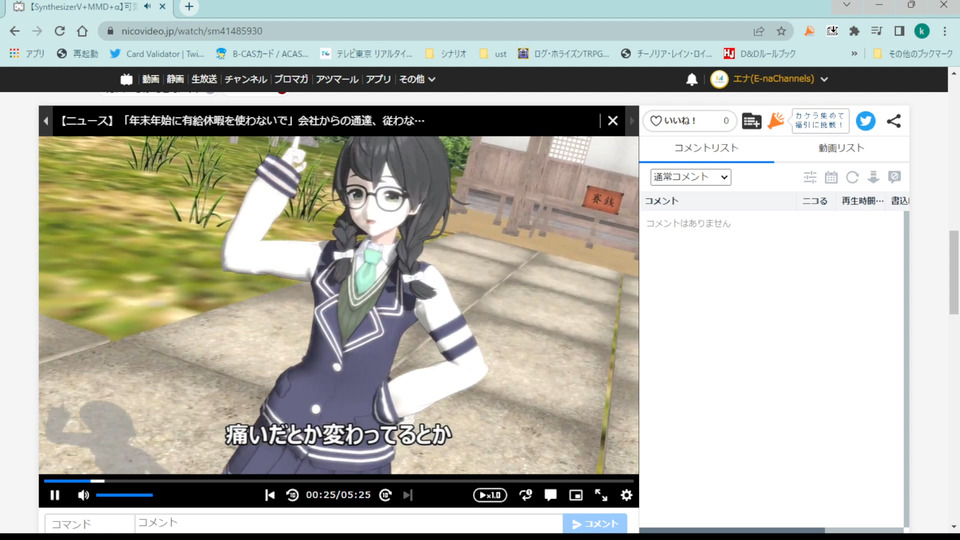960x540 pixels.
Task: Open the シナリオ bookmark folder
Action: click(x=446, y=54)
